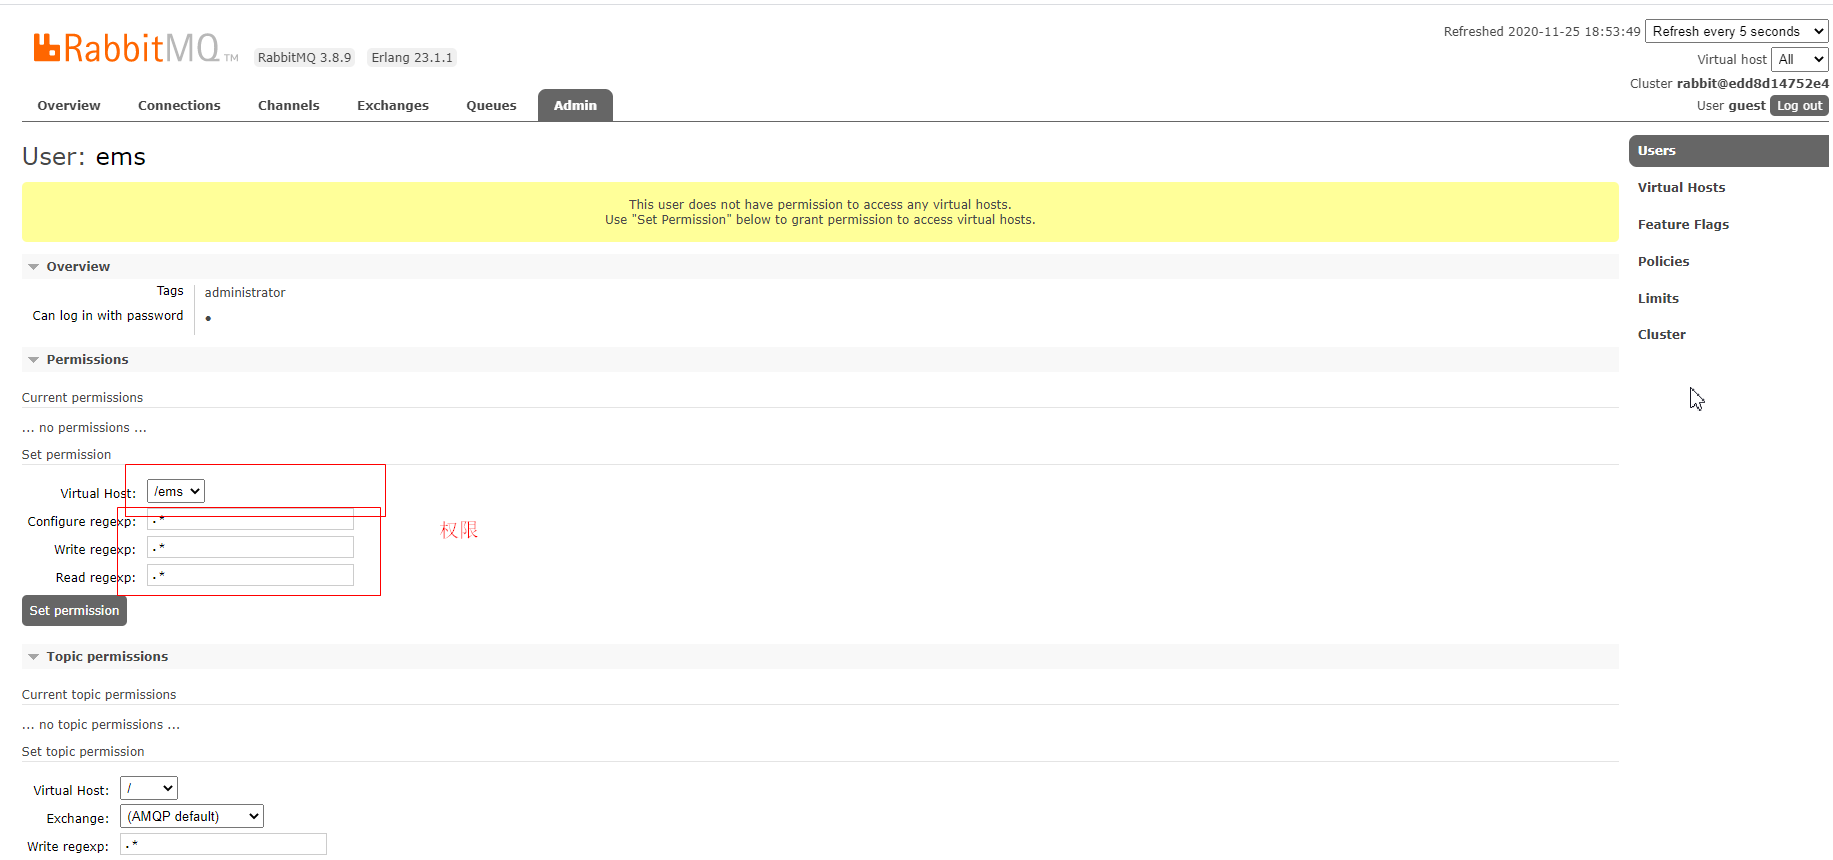The width and height of the screenshot is (1833, 860).
Task: Open topic permission Virtual Host dropdown
Action: 149,788
